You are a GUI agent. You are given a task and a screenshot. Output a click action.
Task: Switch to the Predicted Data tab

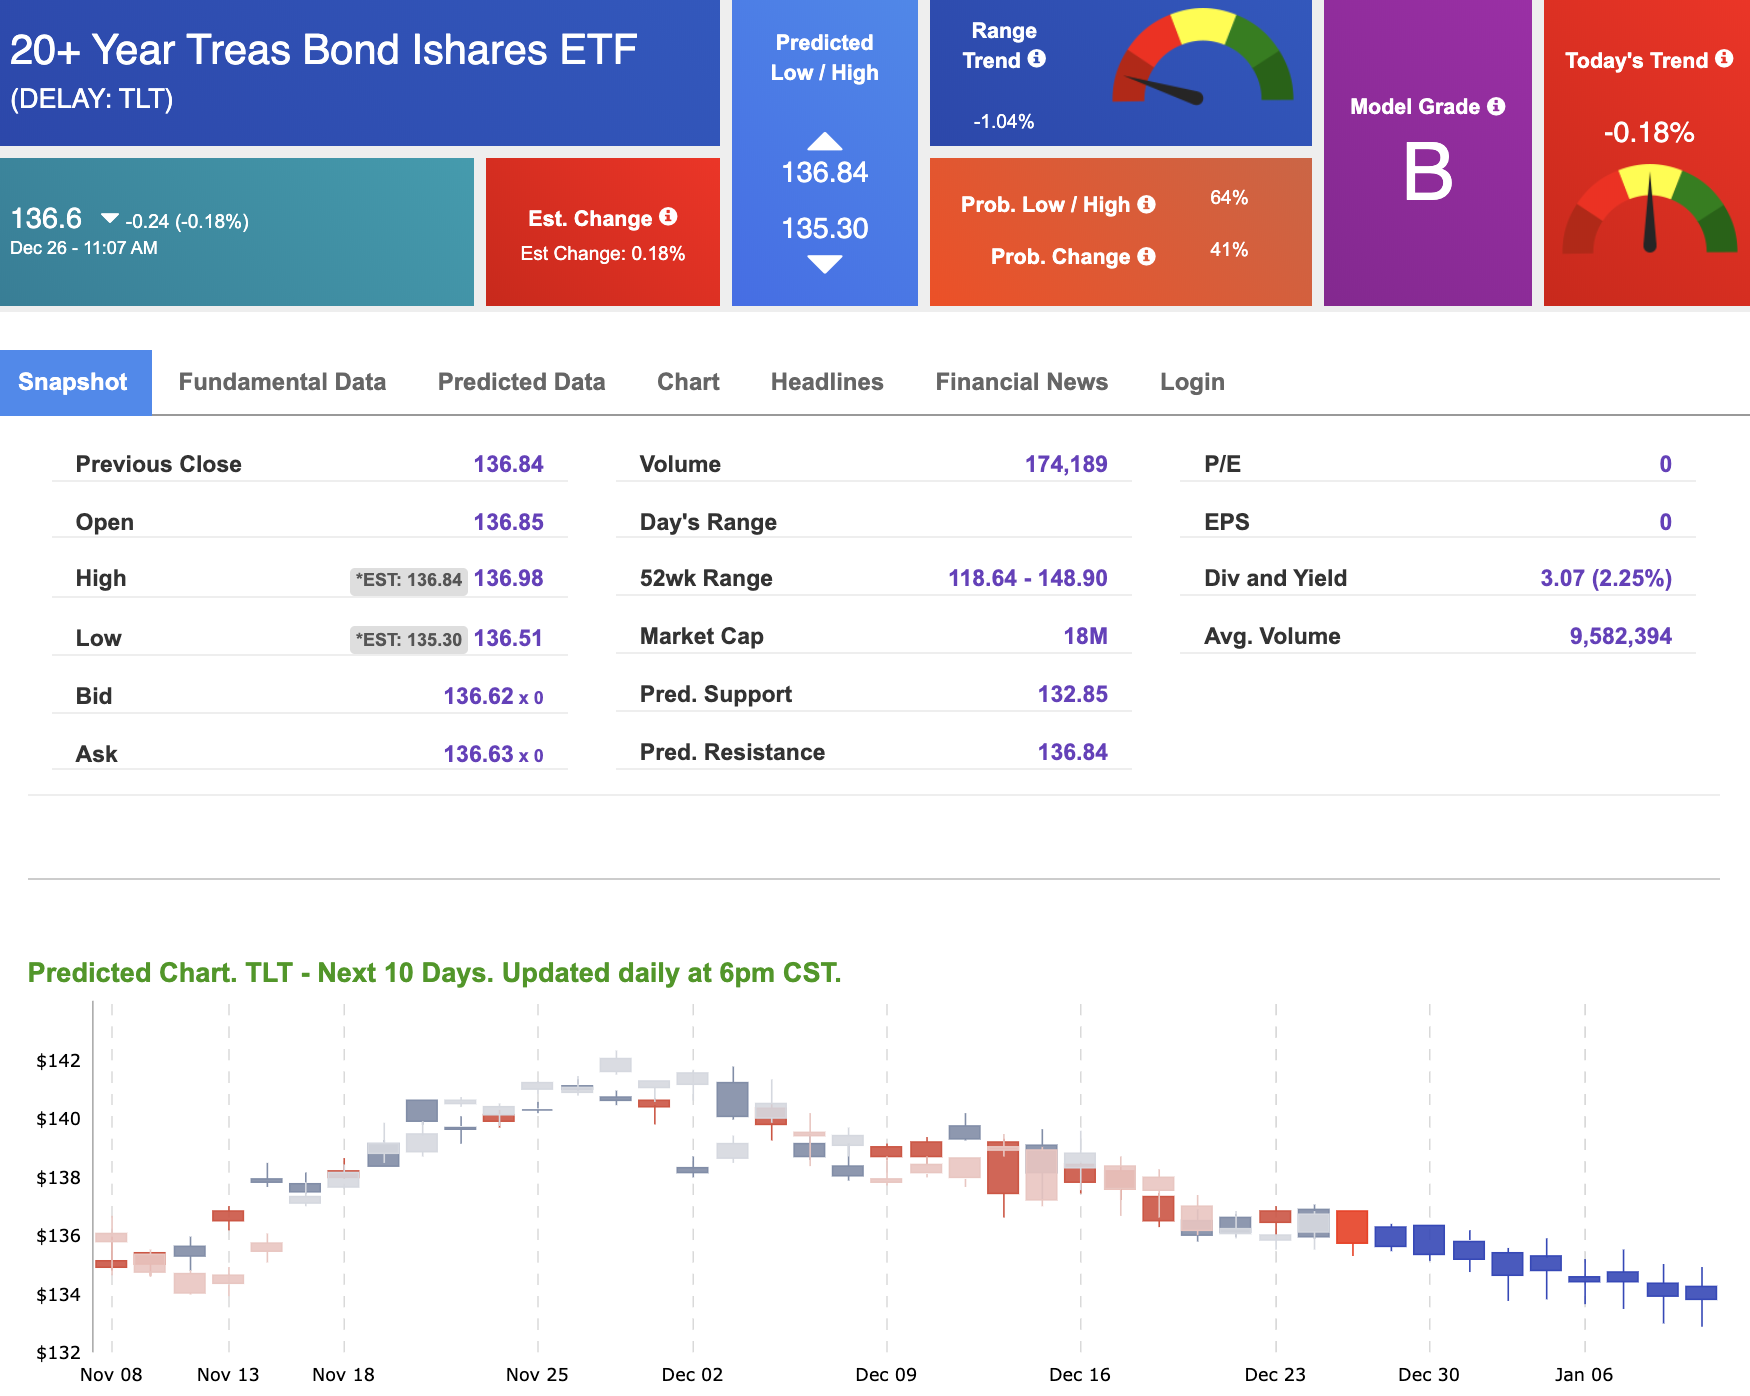click(521, 382)
